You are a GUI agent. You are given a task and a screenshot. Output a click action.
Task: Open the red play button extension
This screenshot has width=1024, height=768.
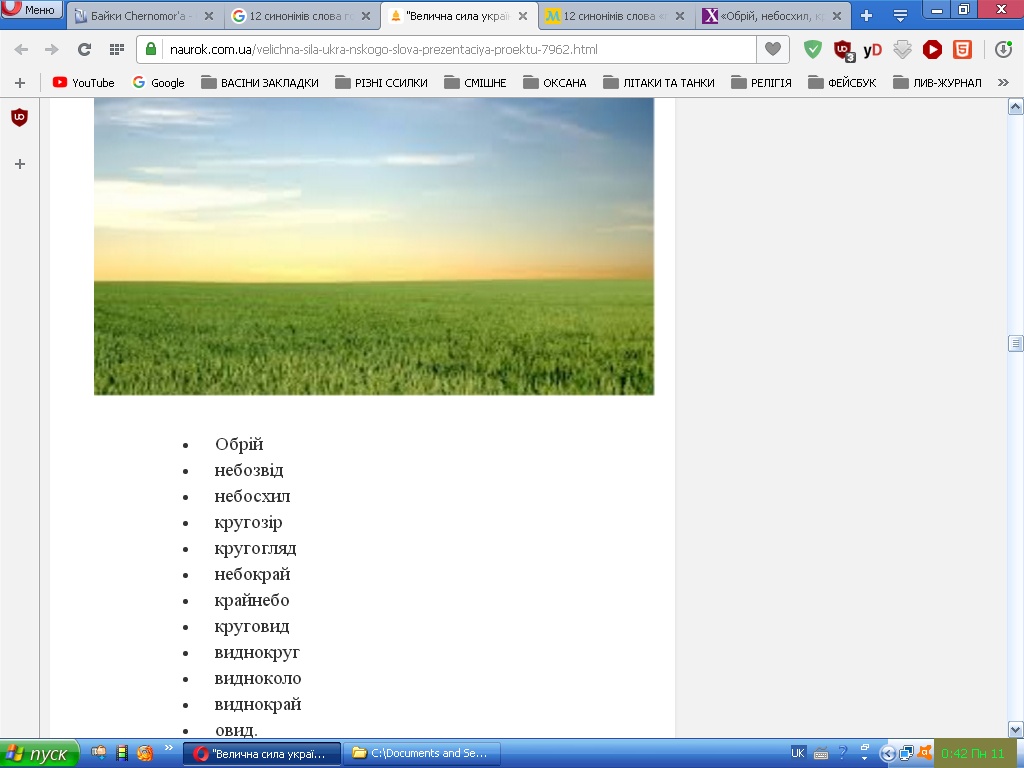pos(932,50)
